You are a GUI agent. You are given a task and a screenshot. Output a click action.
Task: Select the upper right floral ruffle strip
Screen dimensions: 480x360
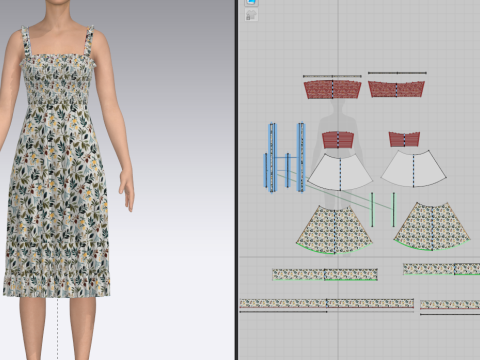tap(441, 269)
